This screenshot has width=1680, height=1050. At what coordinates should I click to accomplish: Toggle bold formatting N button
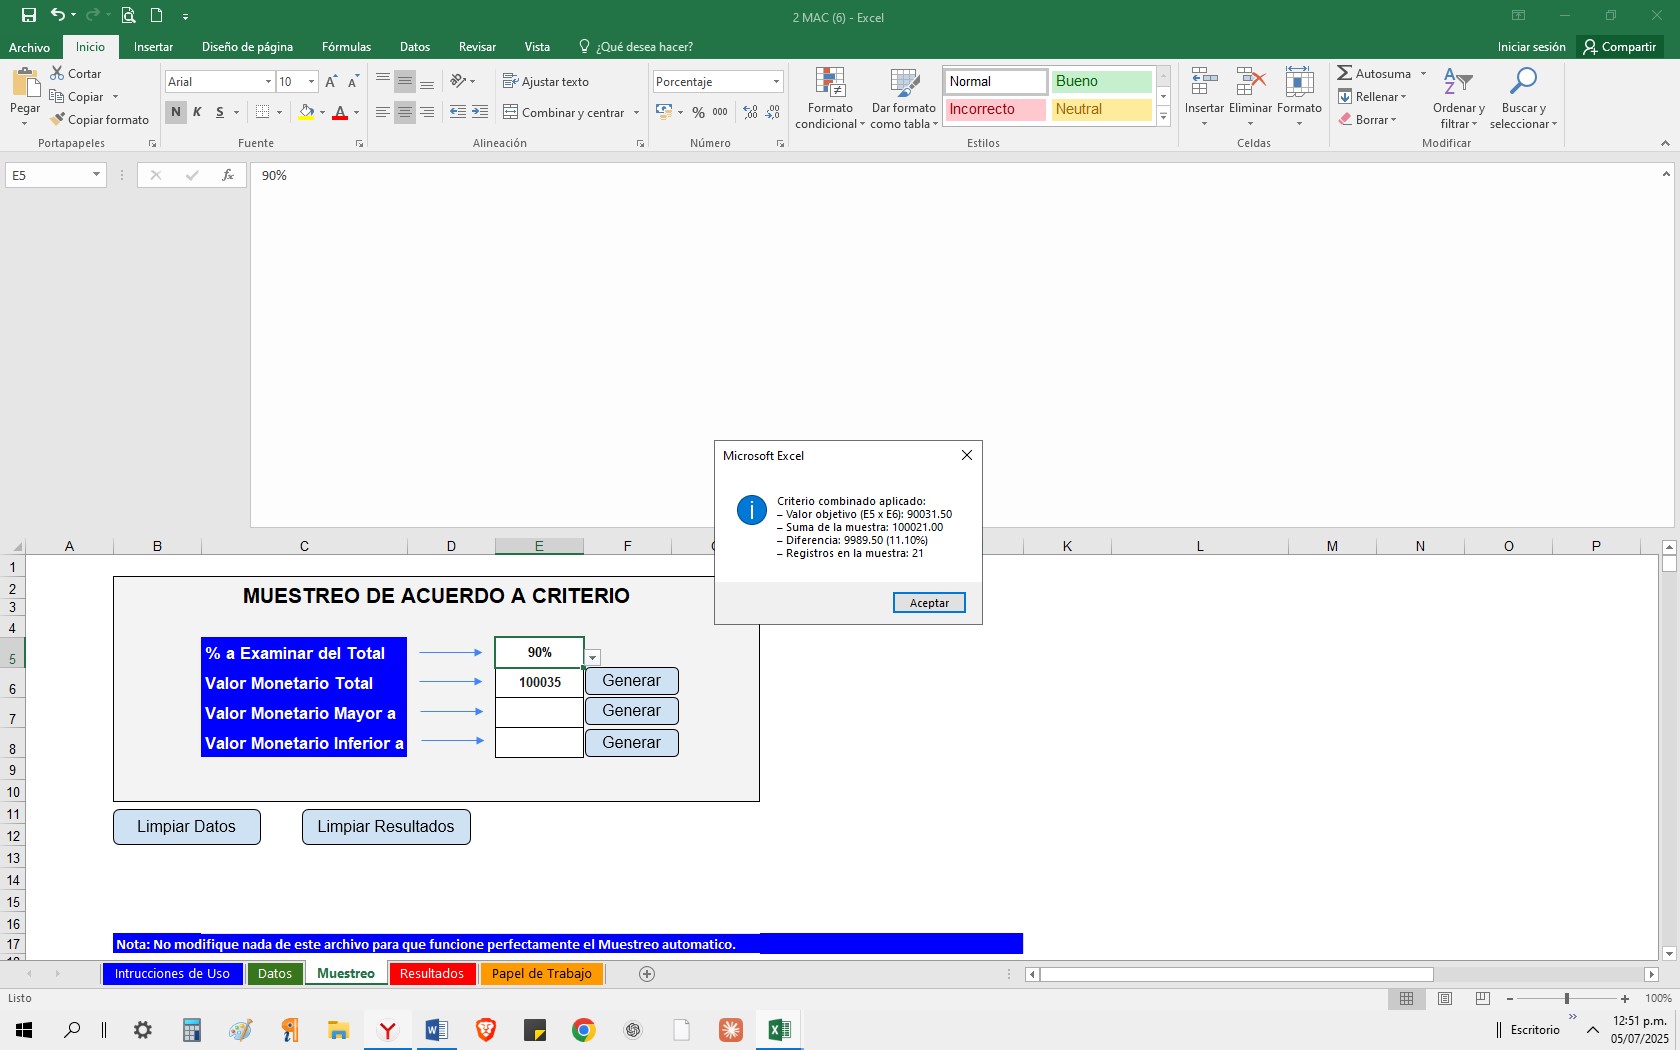[x=176, y=112]
